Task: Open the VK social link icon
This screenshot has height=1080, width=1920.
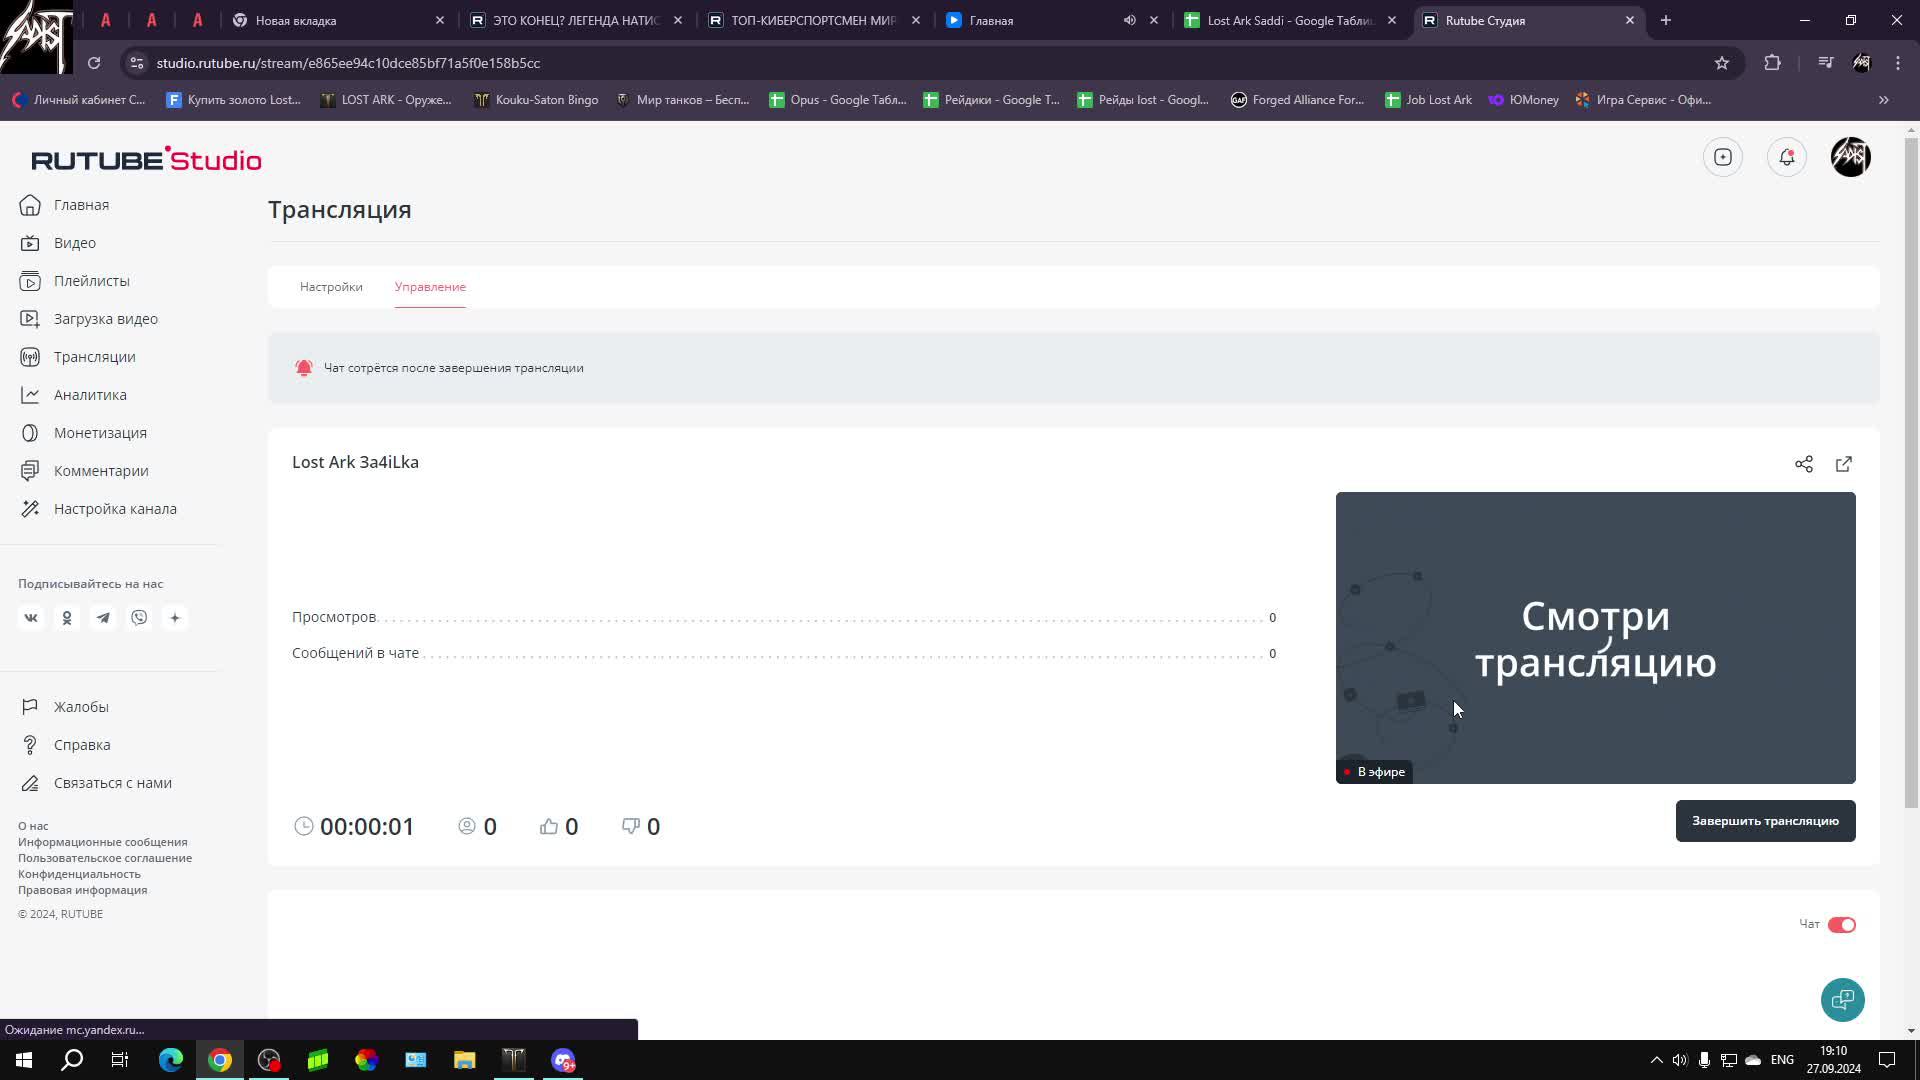Action: (31, 618)
